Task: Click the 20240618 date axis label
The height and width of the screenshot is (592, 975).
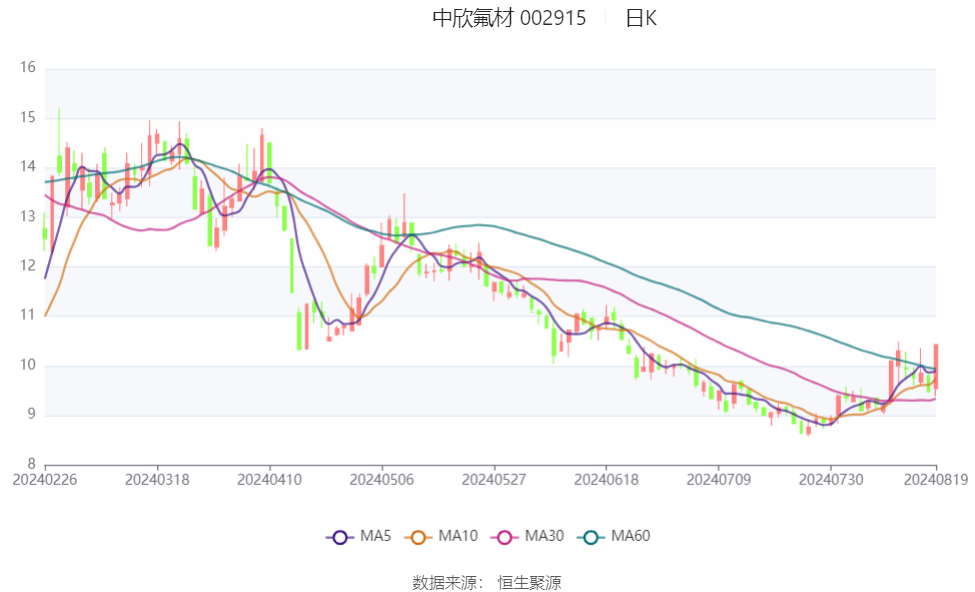Action: [606, 479]
